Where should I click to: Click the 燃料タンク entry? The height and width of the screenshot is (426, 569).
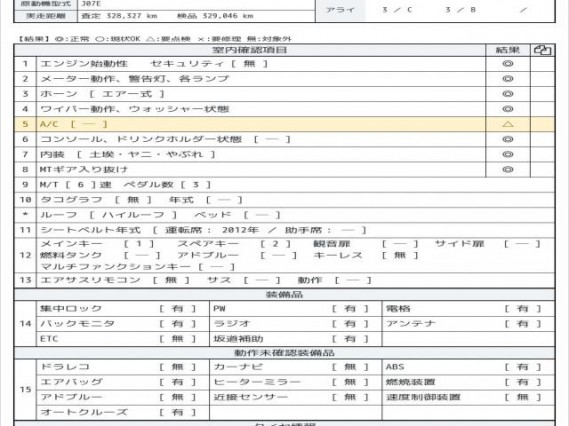[100, 255]
